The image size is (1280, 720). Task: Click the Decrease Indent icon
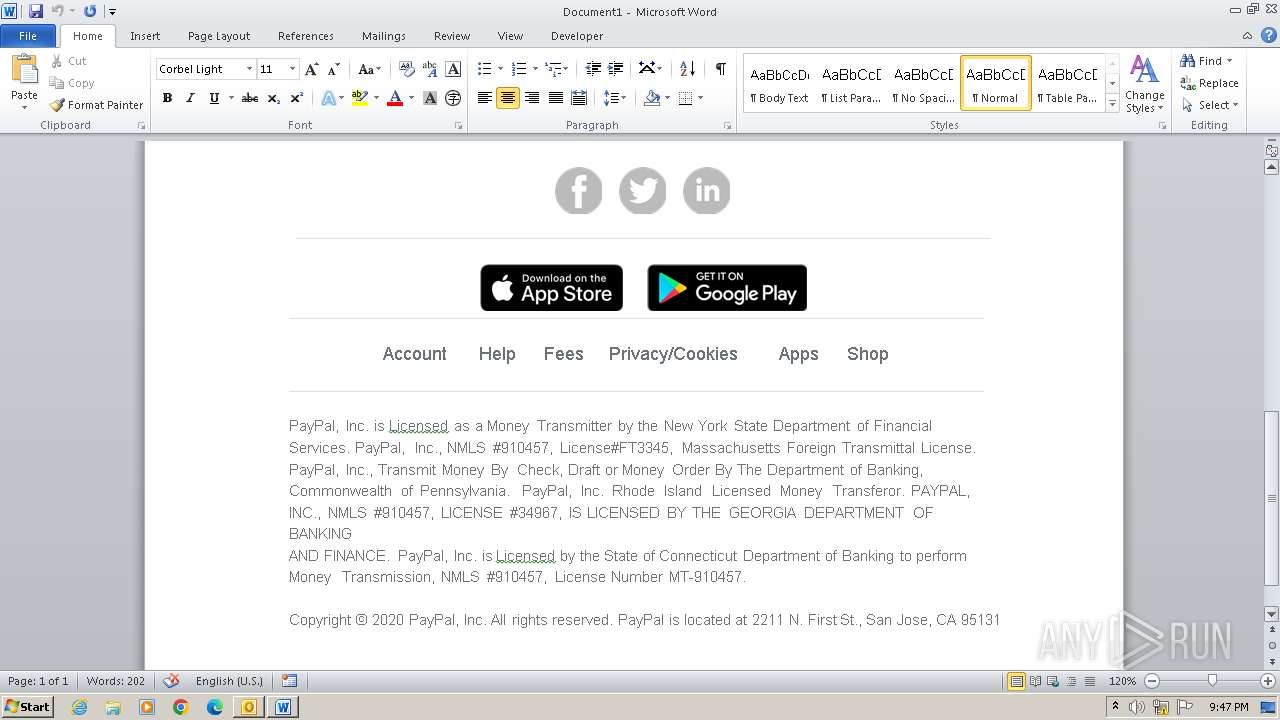tap(593, 69)
